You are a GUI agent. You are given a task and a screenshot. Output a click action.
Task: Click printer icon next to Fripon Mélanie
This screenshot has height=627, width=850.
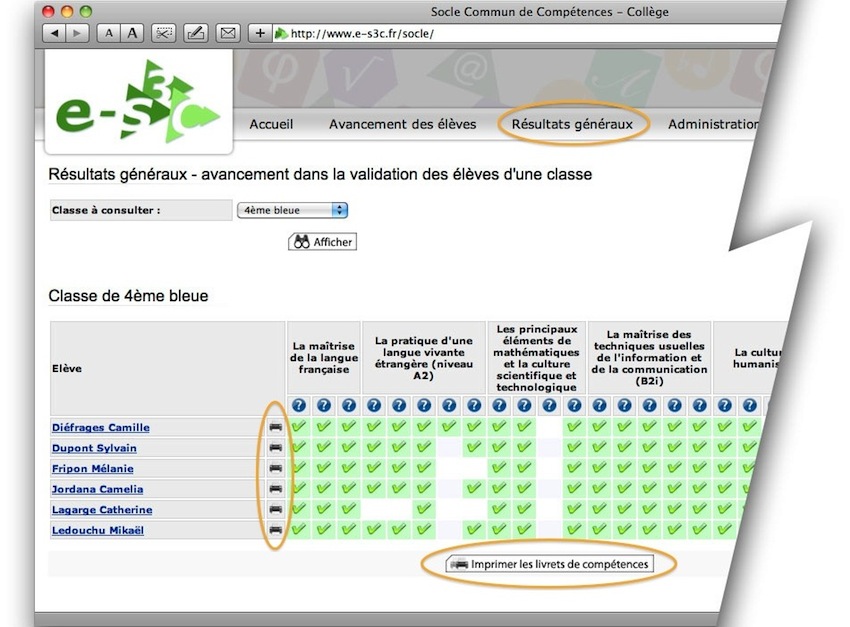click(276, 468)
